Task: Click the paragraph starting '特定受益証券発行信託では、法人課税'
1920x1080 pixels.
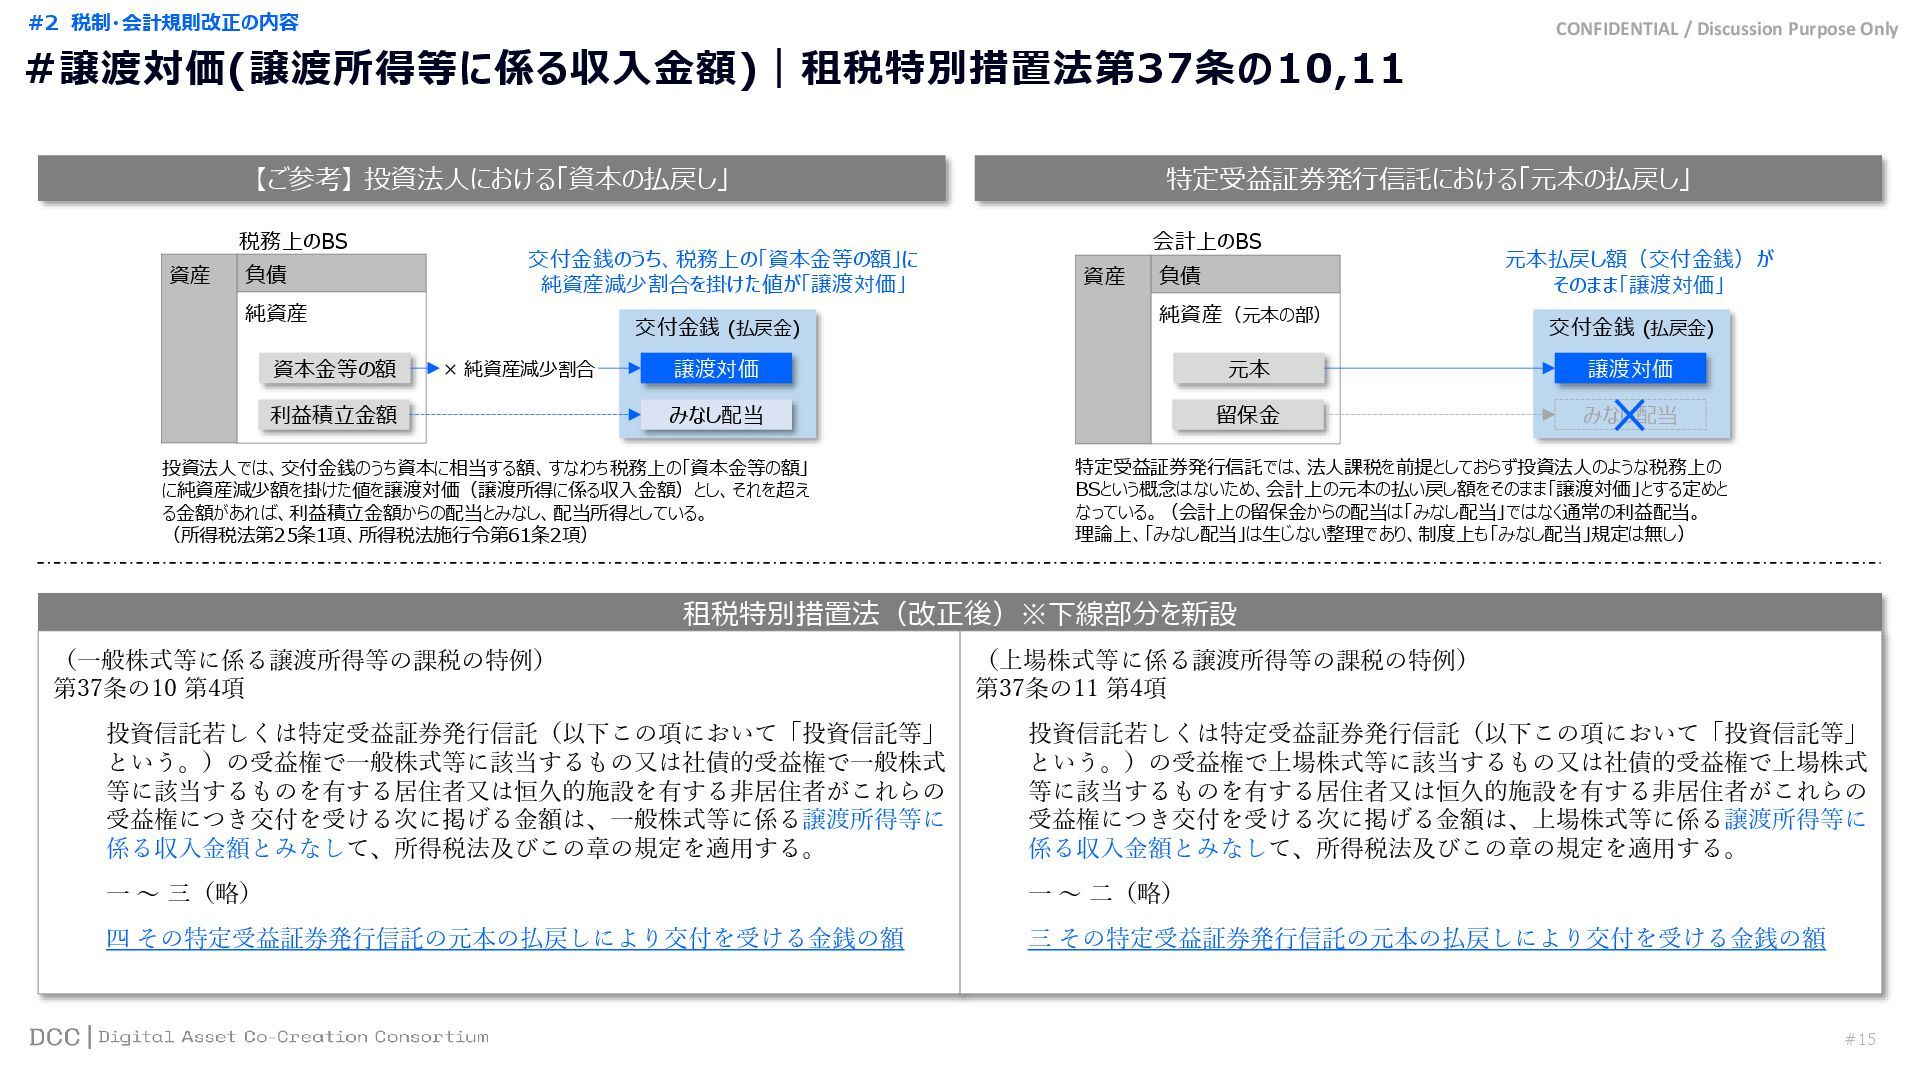Action: (x=1401, y=500)
